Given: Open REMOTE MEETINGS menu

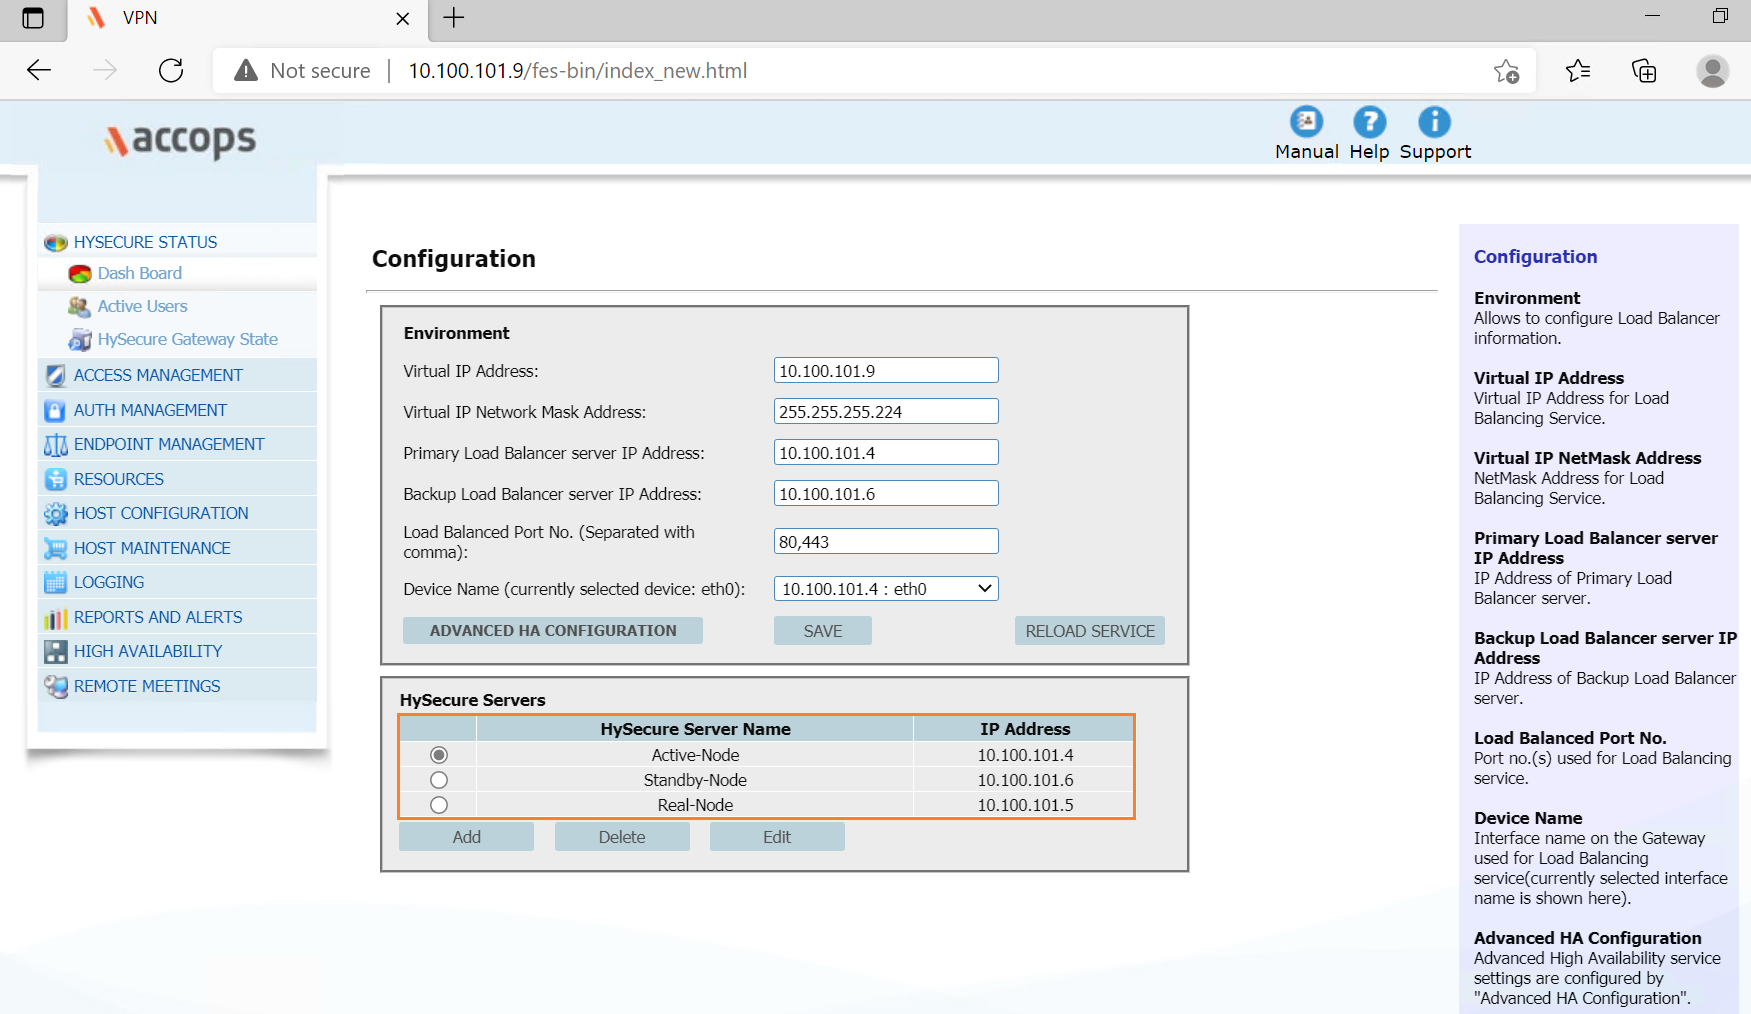Looking at the screenshot, I should [x=147, y=687].
